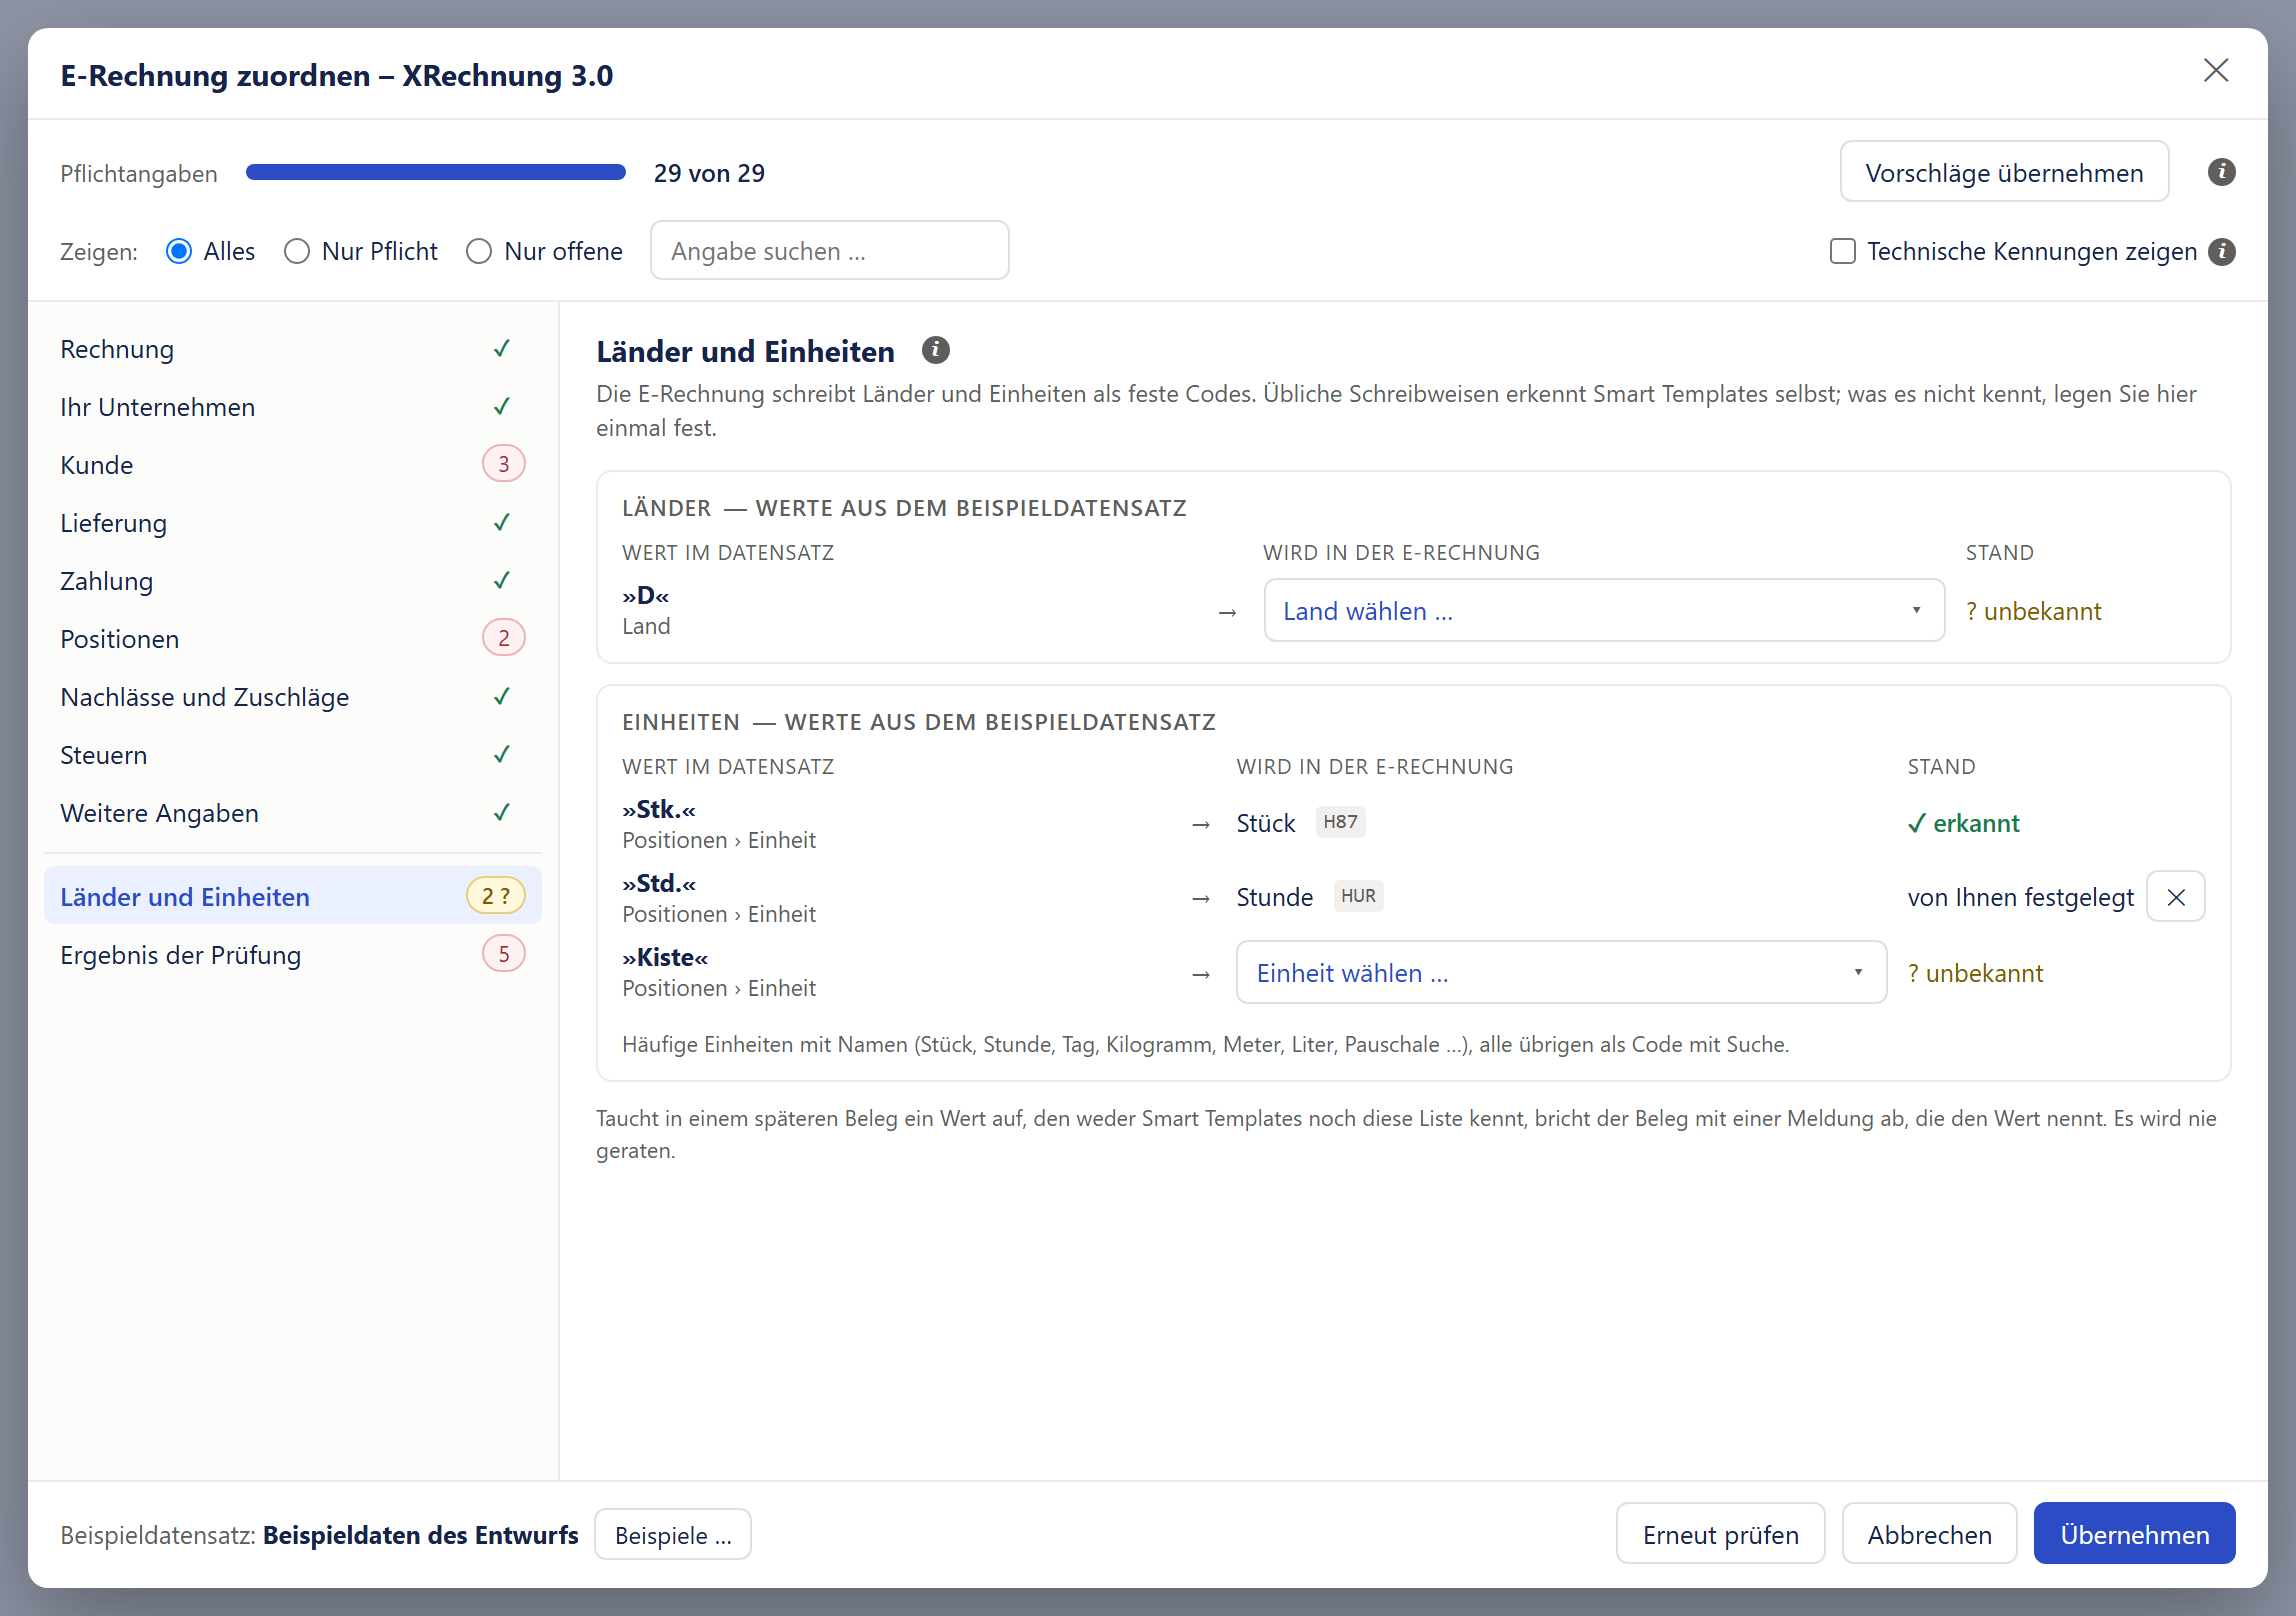
Task: Open the Lieferung section
Action: [293, 523]
